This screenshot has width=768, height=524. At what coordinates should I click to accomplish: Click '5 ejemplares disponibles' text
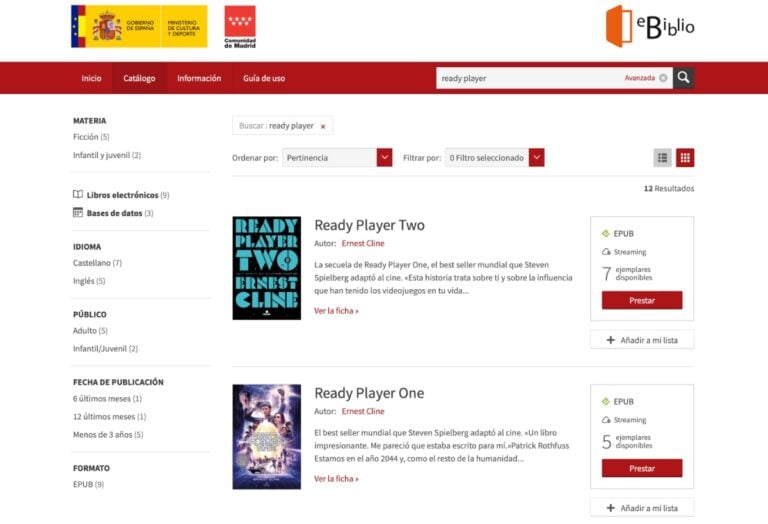click(x=627, y=441)
